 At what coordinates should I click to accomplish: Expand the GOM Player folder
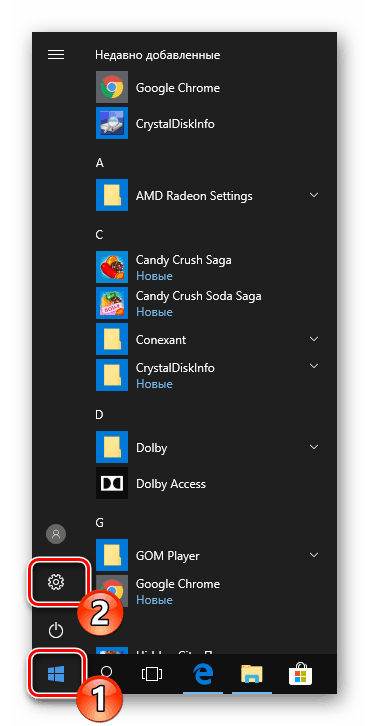coord(207,555)
